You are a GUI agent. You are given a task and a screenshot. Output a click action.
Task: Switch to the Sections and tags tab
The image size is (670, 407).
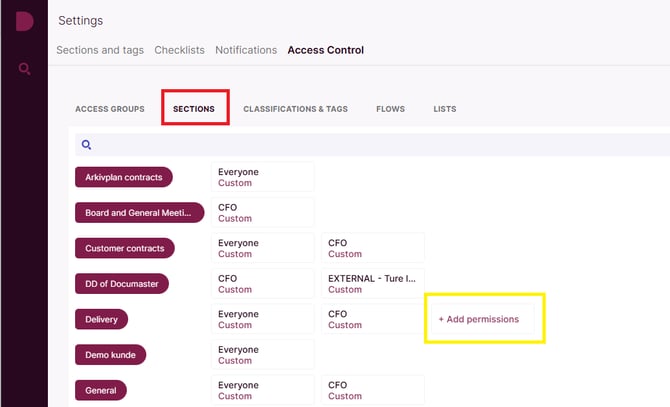point(100,50)
